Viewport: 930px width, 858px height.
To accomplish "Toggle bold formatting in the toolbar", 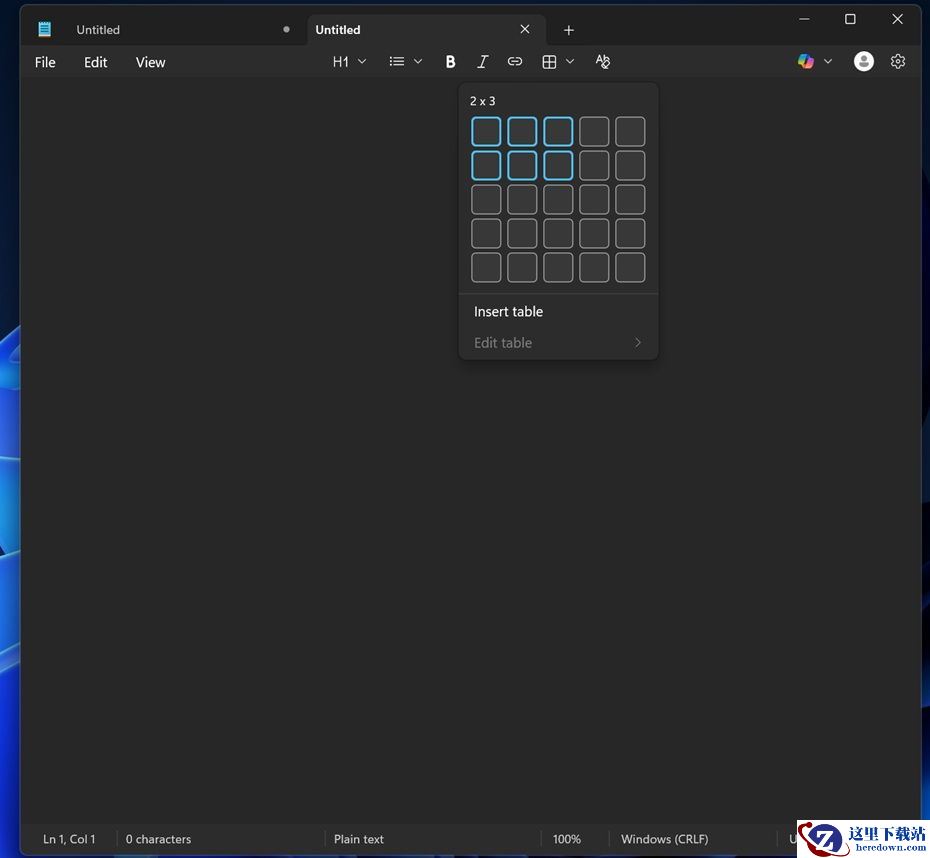I will point(450,62).
